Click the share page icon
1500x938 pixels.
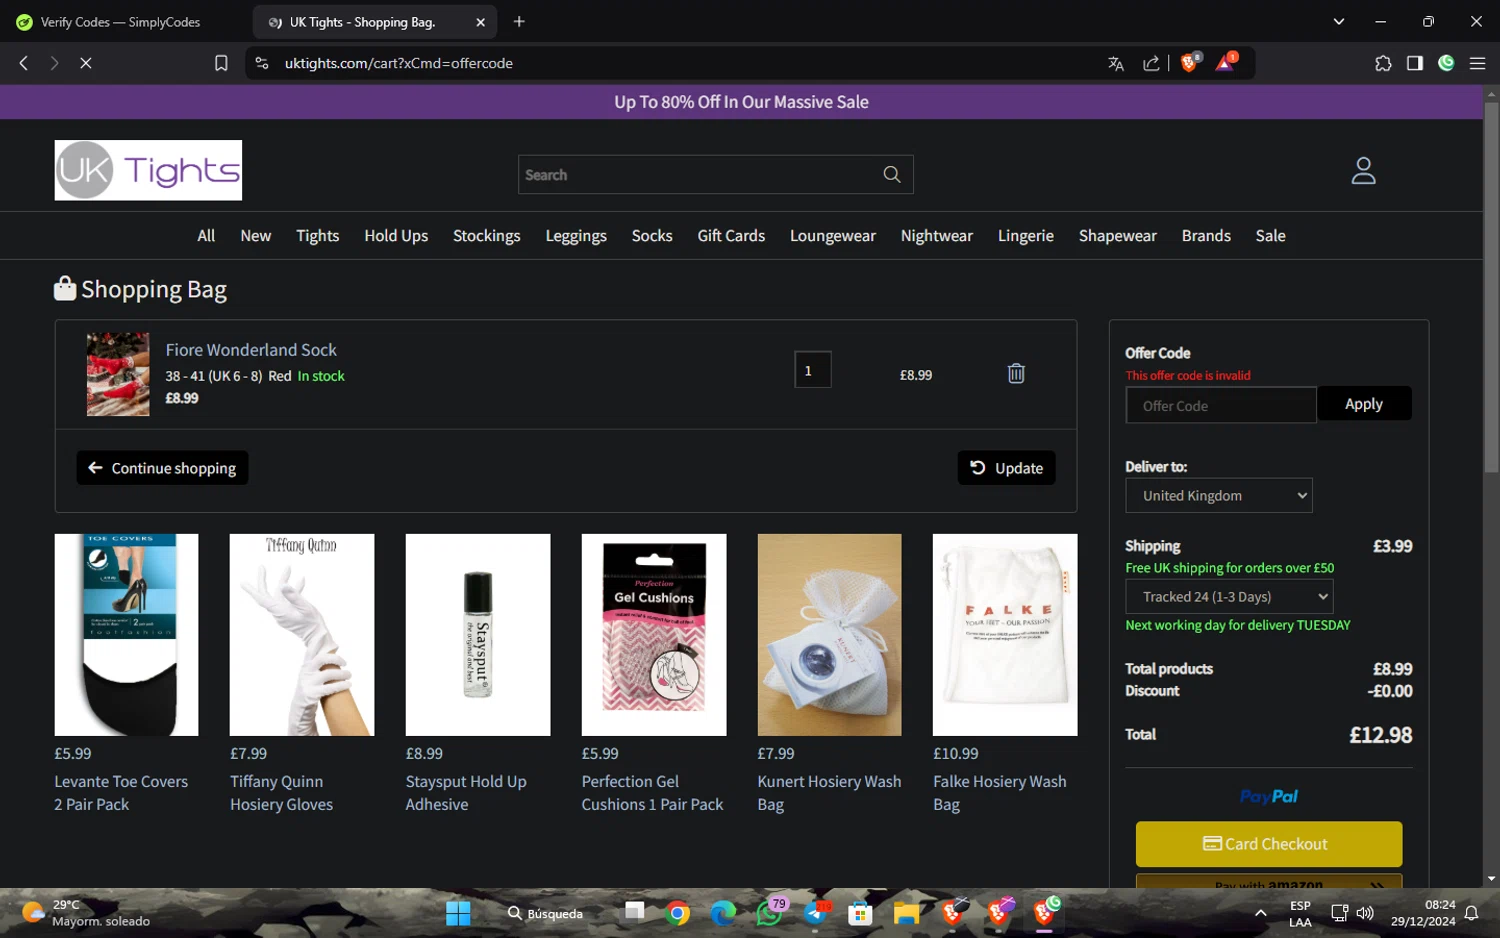click(x=1151, y=63)
